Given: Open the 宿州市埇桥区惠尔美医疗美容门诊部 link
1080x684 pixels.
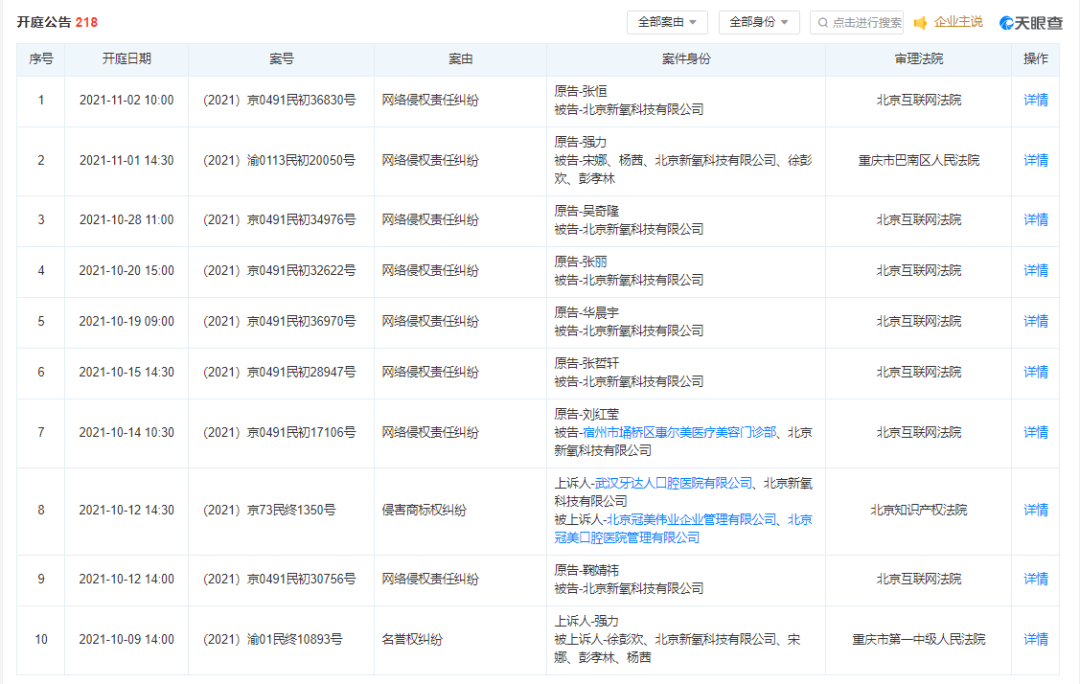Looking at the screenshot, I should [679, 433].
